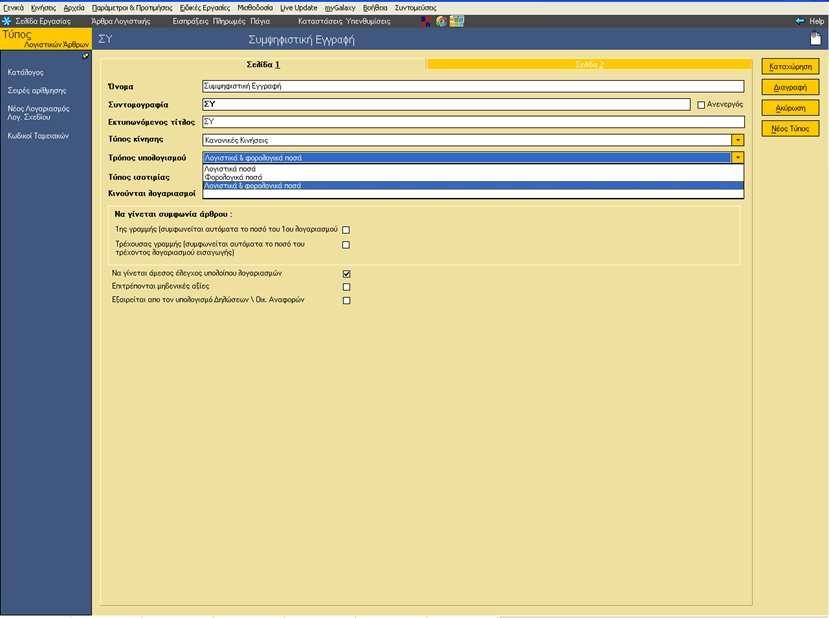
Task: Click the red and blue figures toolbar icon
Action: (426, 22)
